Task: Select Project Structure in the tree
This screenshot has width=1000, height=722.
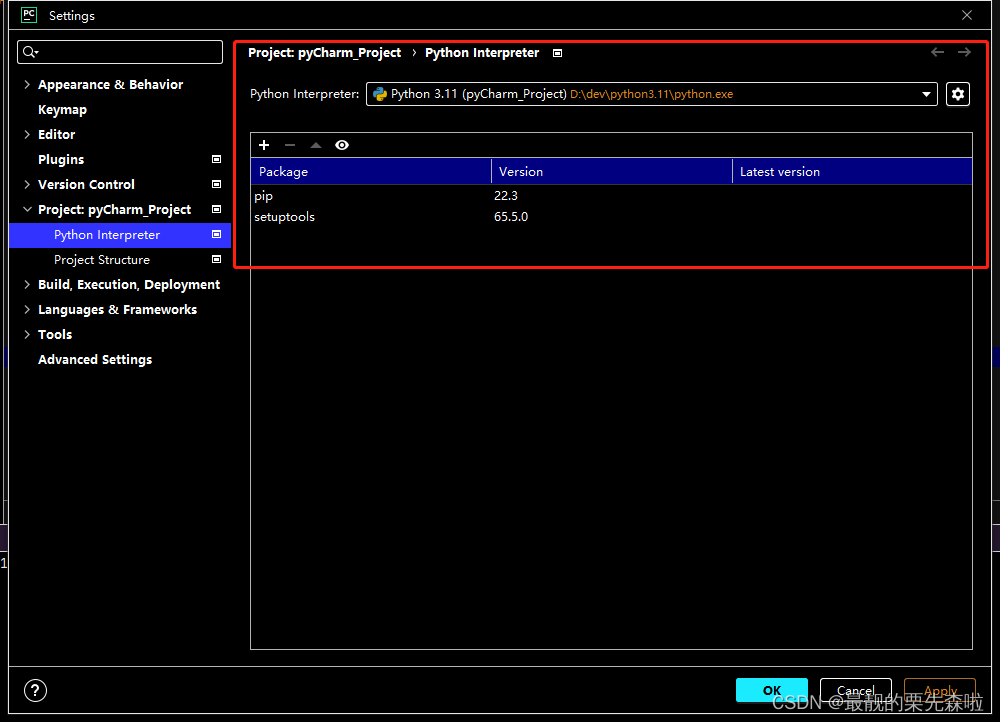Action: click(x=102, y=260)
